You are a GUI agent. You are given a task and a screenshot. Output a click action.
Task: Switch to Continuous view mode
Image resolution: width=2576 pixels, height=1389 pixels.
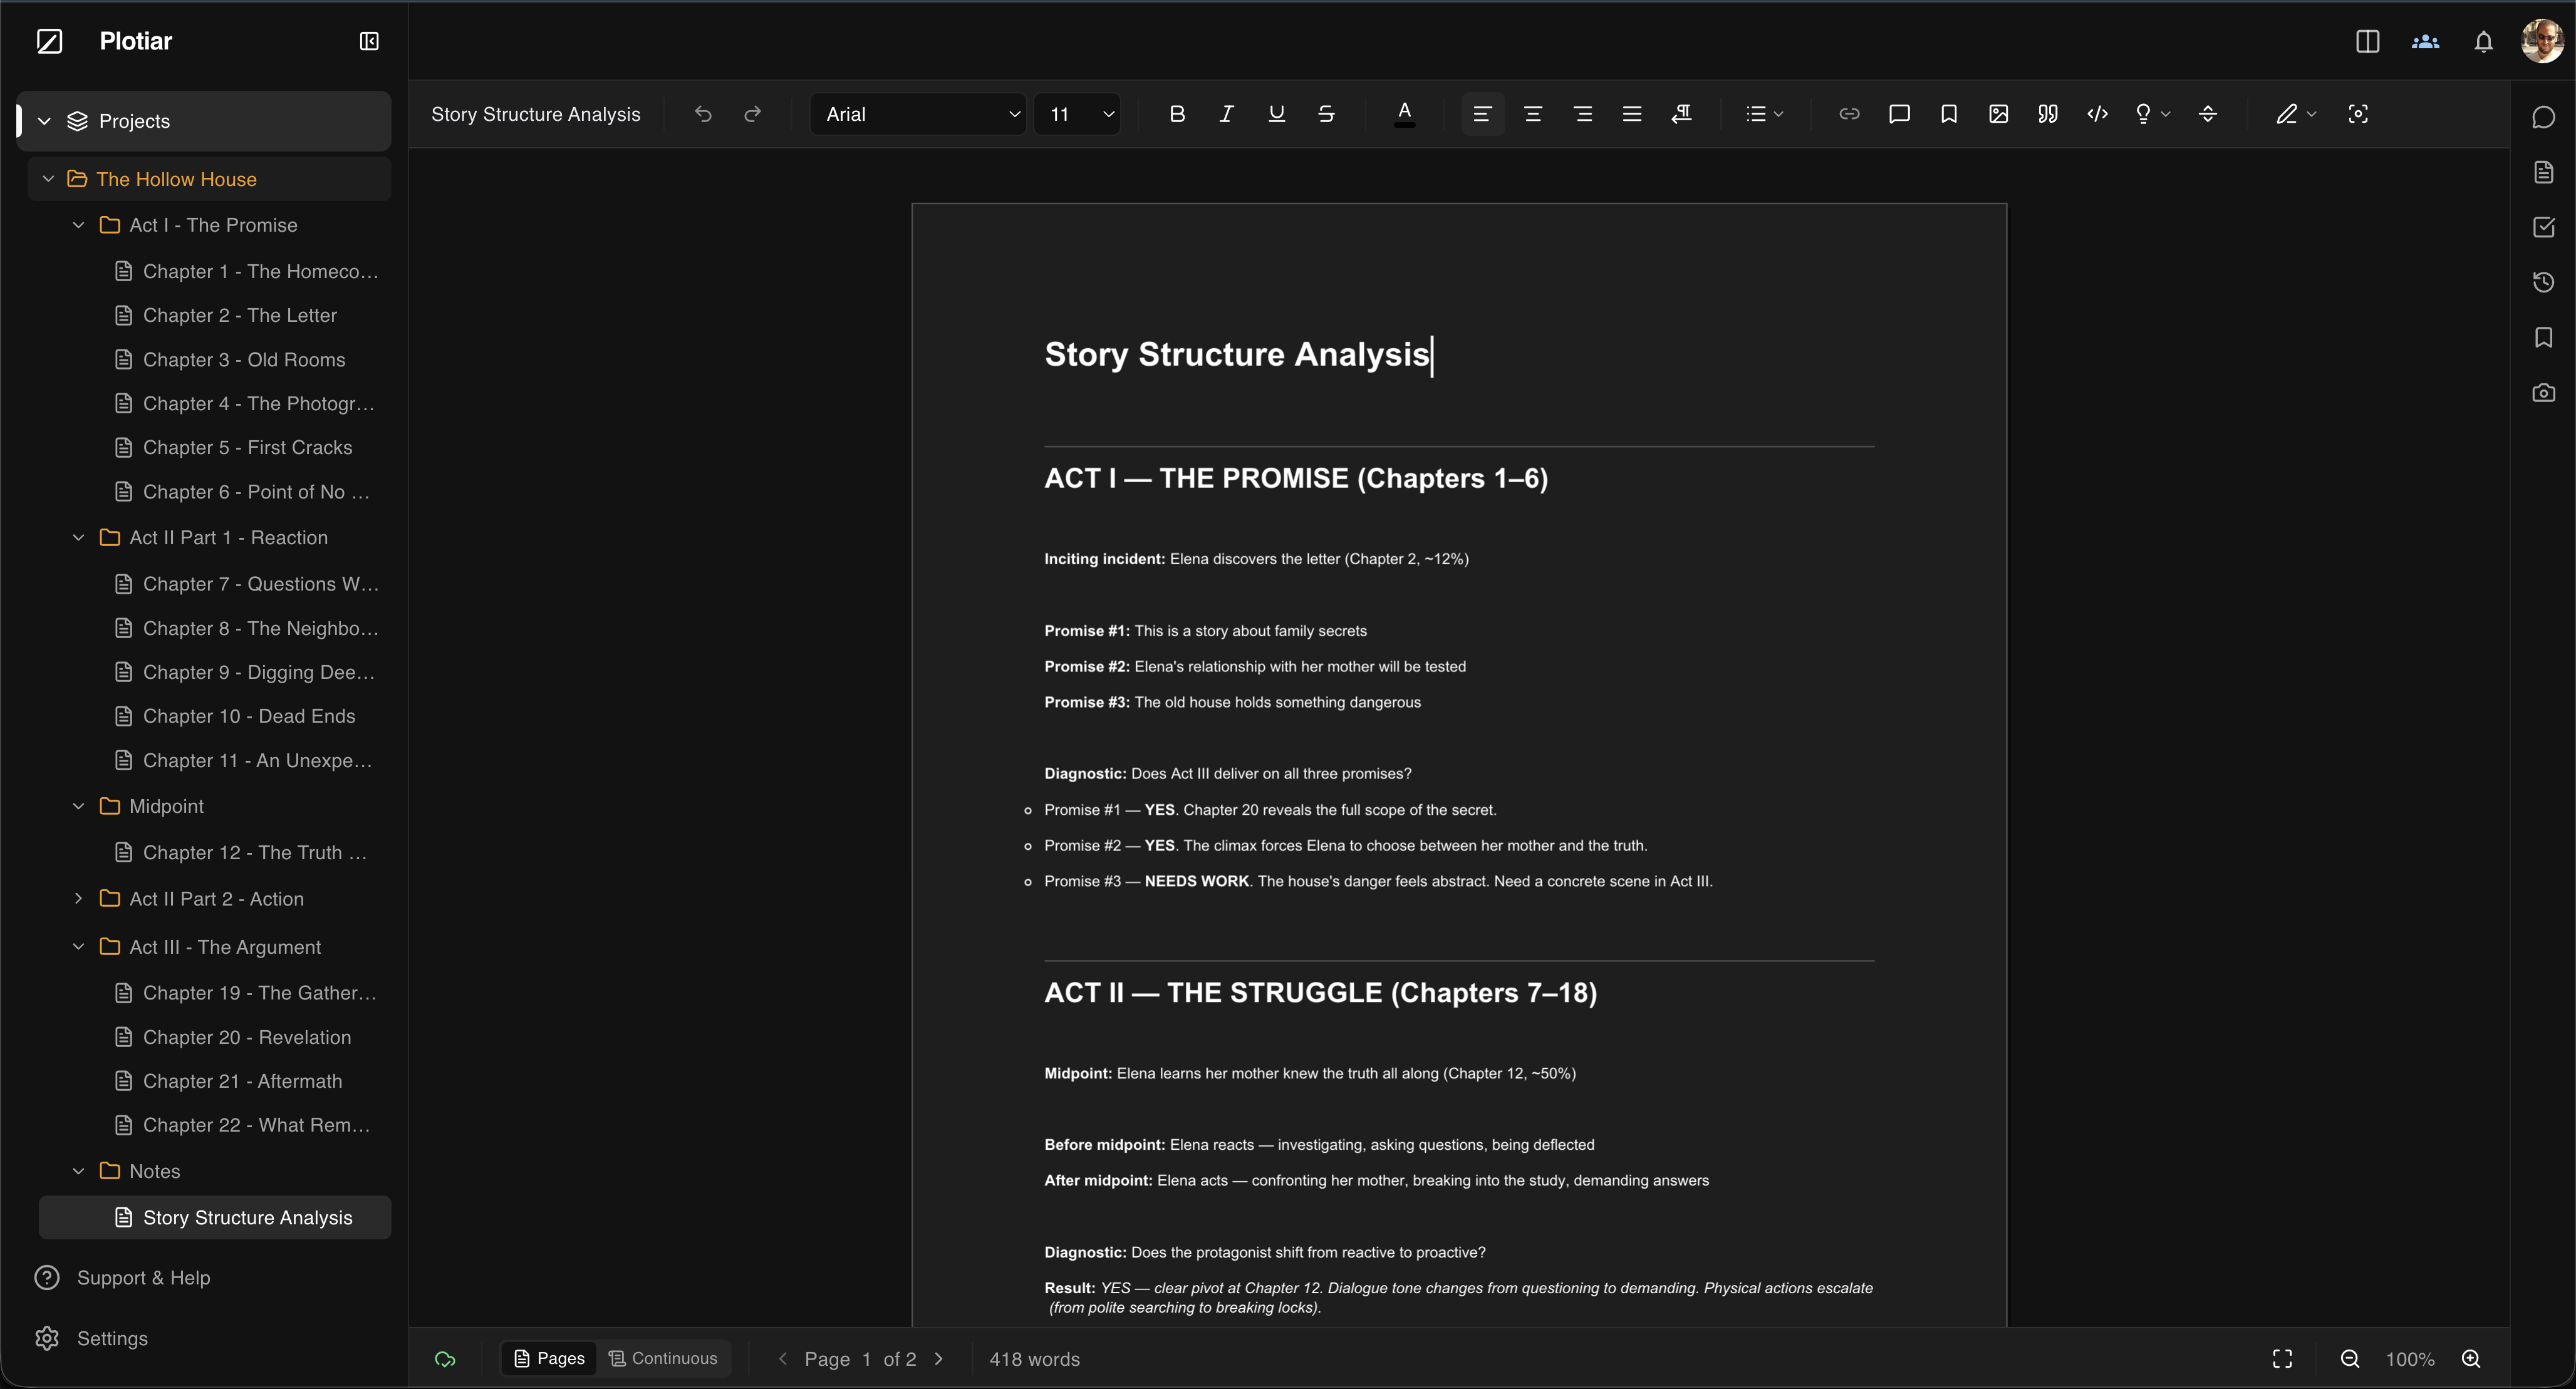[x=664, y=1358]
